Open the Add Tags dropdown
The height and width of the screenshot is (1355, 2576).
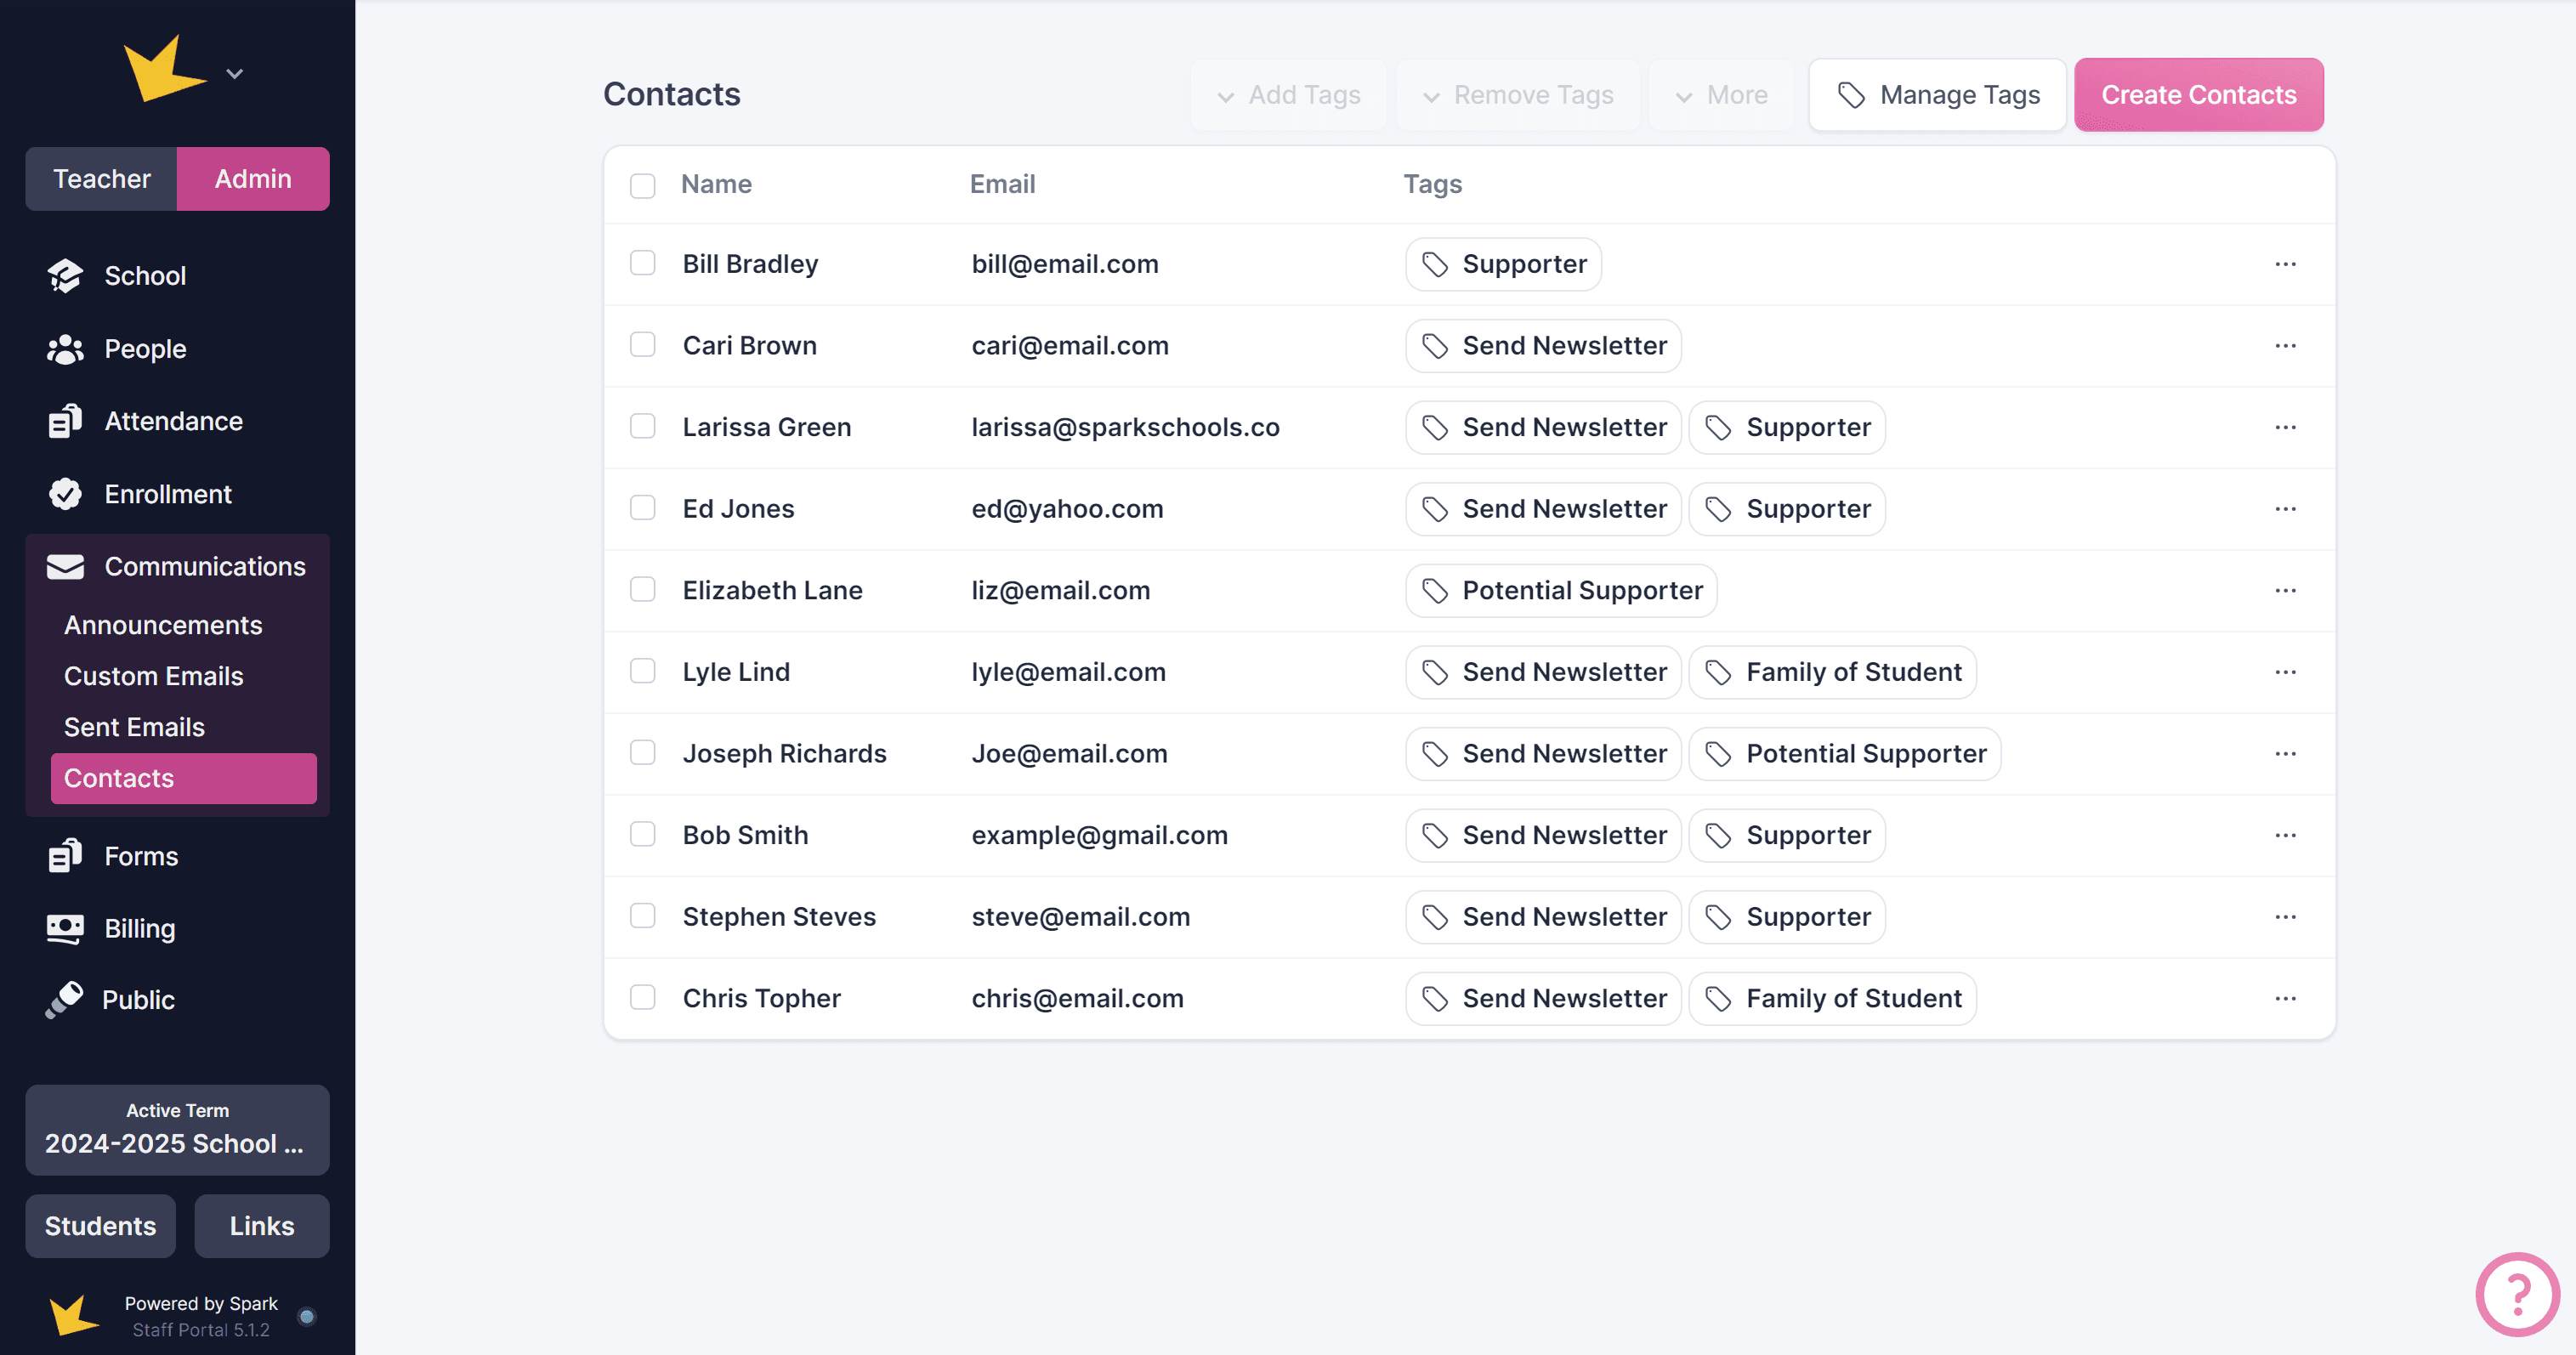coord(1289,95)
